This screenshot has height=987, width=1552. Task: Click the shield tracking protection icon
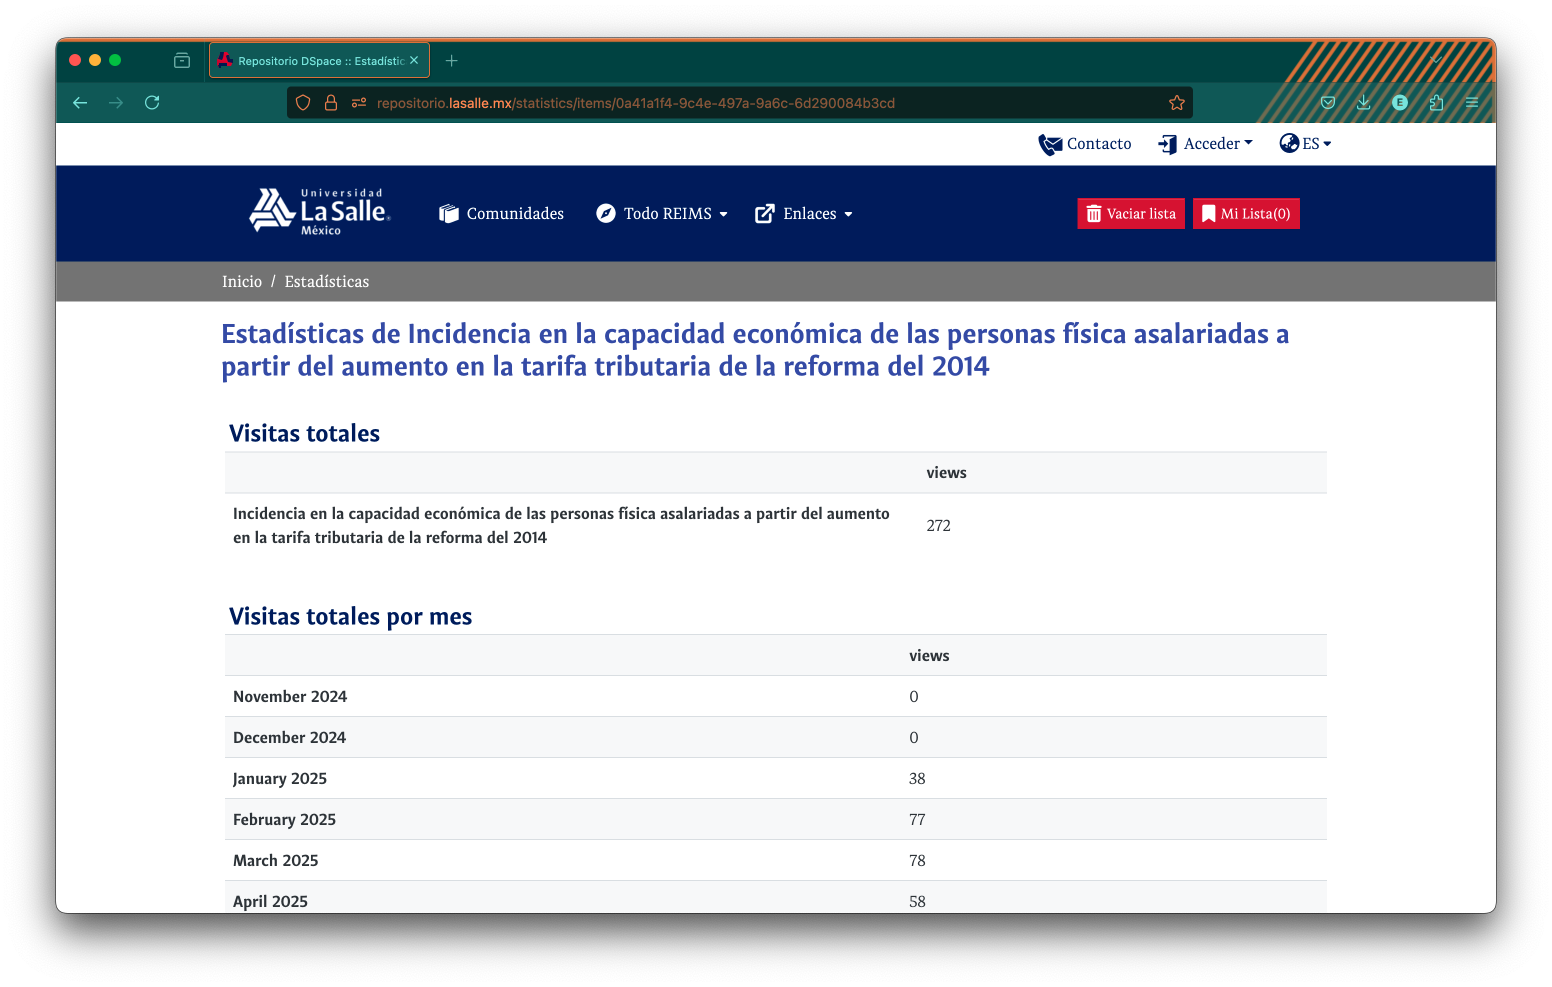click(303, 103)
